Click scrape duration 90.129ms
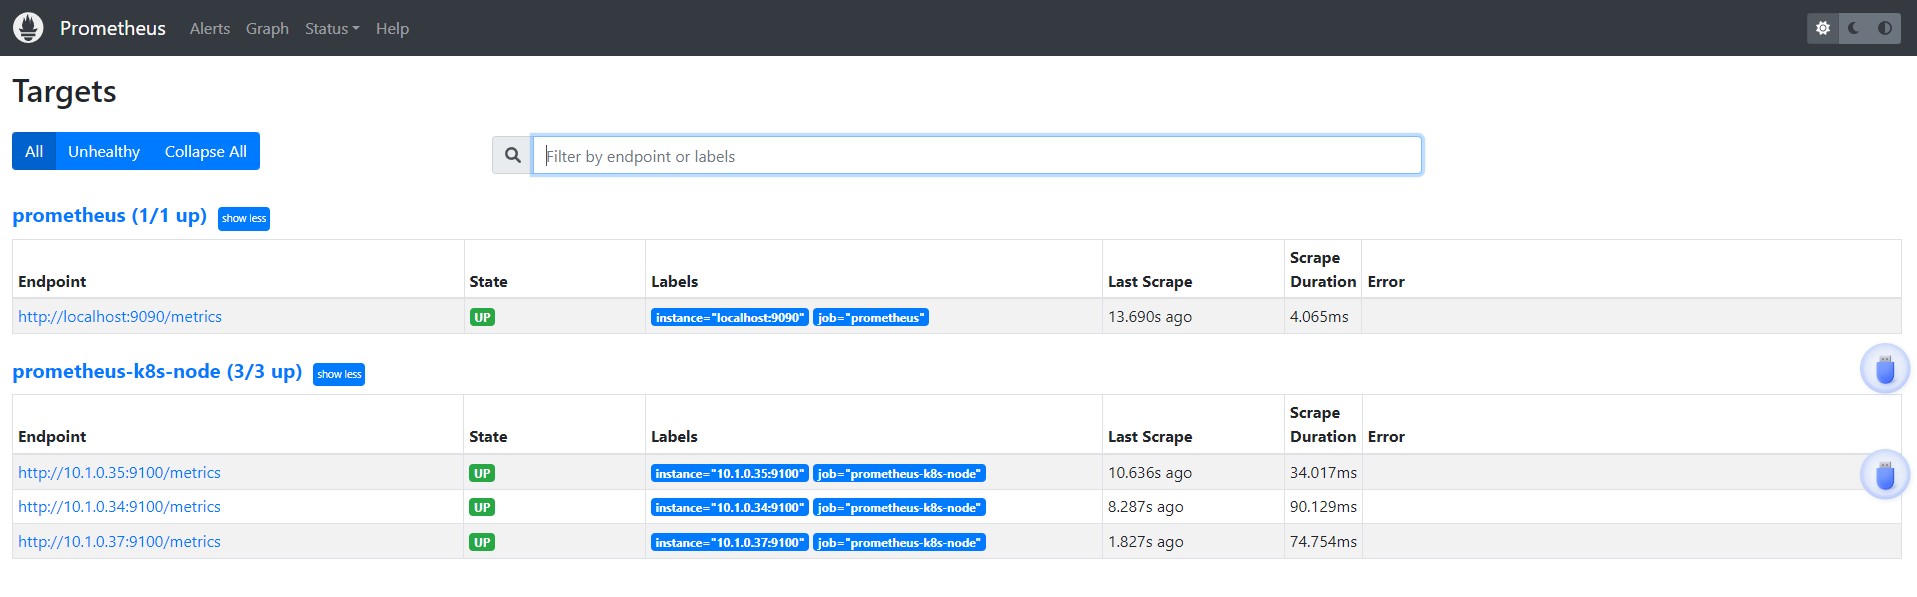Viewport: 1917px width, 597px height. (1323, 506)
